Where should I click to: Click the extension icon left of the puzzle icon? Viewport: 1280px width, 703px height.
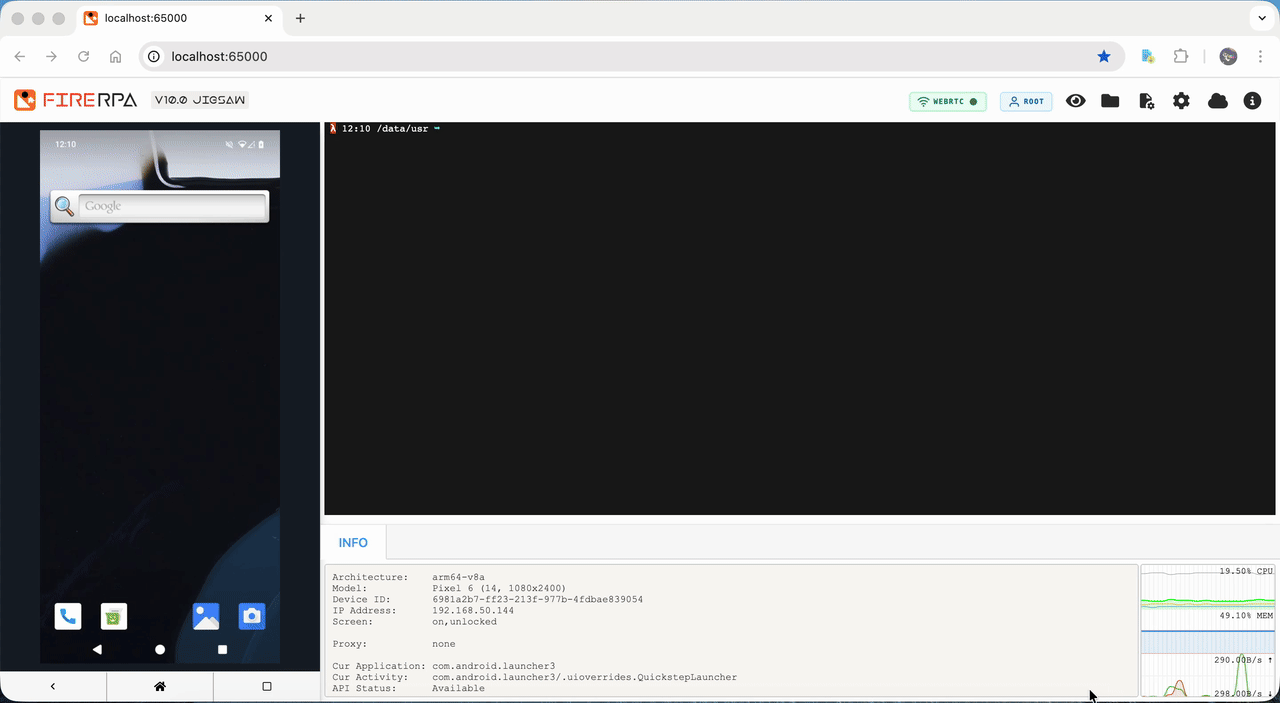(1148, 57)
